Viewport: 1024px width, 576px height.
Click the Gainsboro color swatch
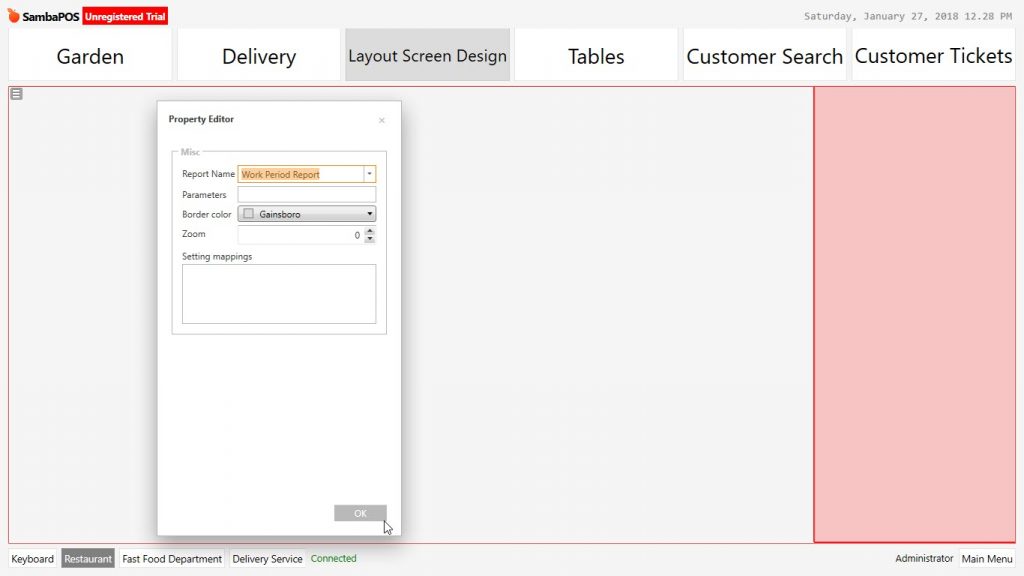[248, 214]
